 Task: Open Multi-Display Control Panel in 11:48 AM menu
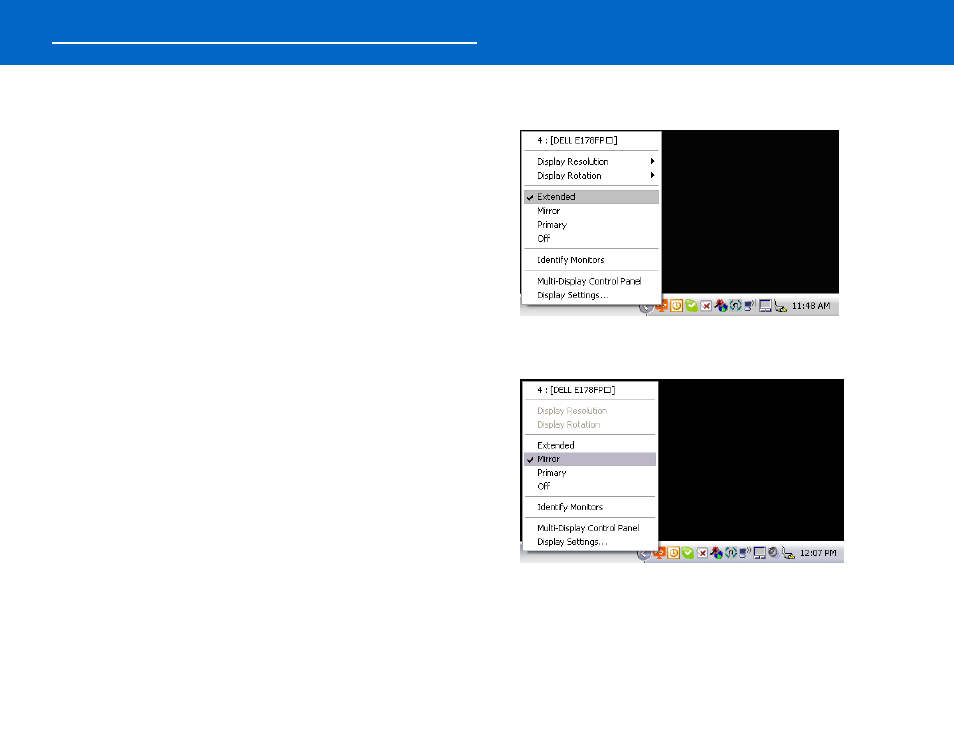[591, 281]
